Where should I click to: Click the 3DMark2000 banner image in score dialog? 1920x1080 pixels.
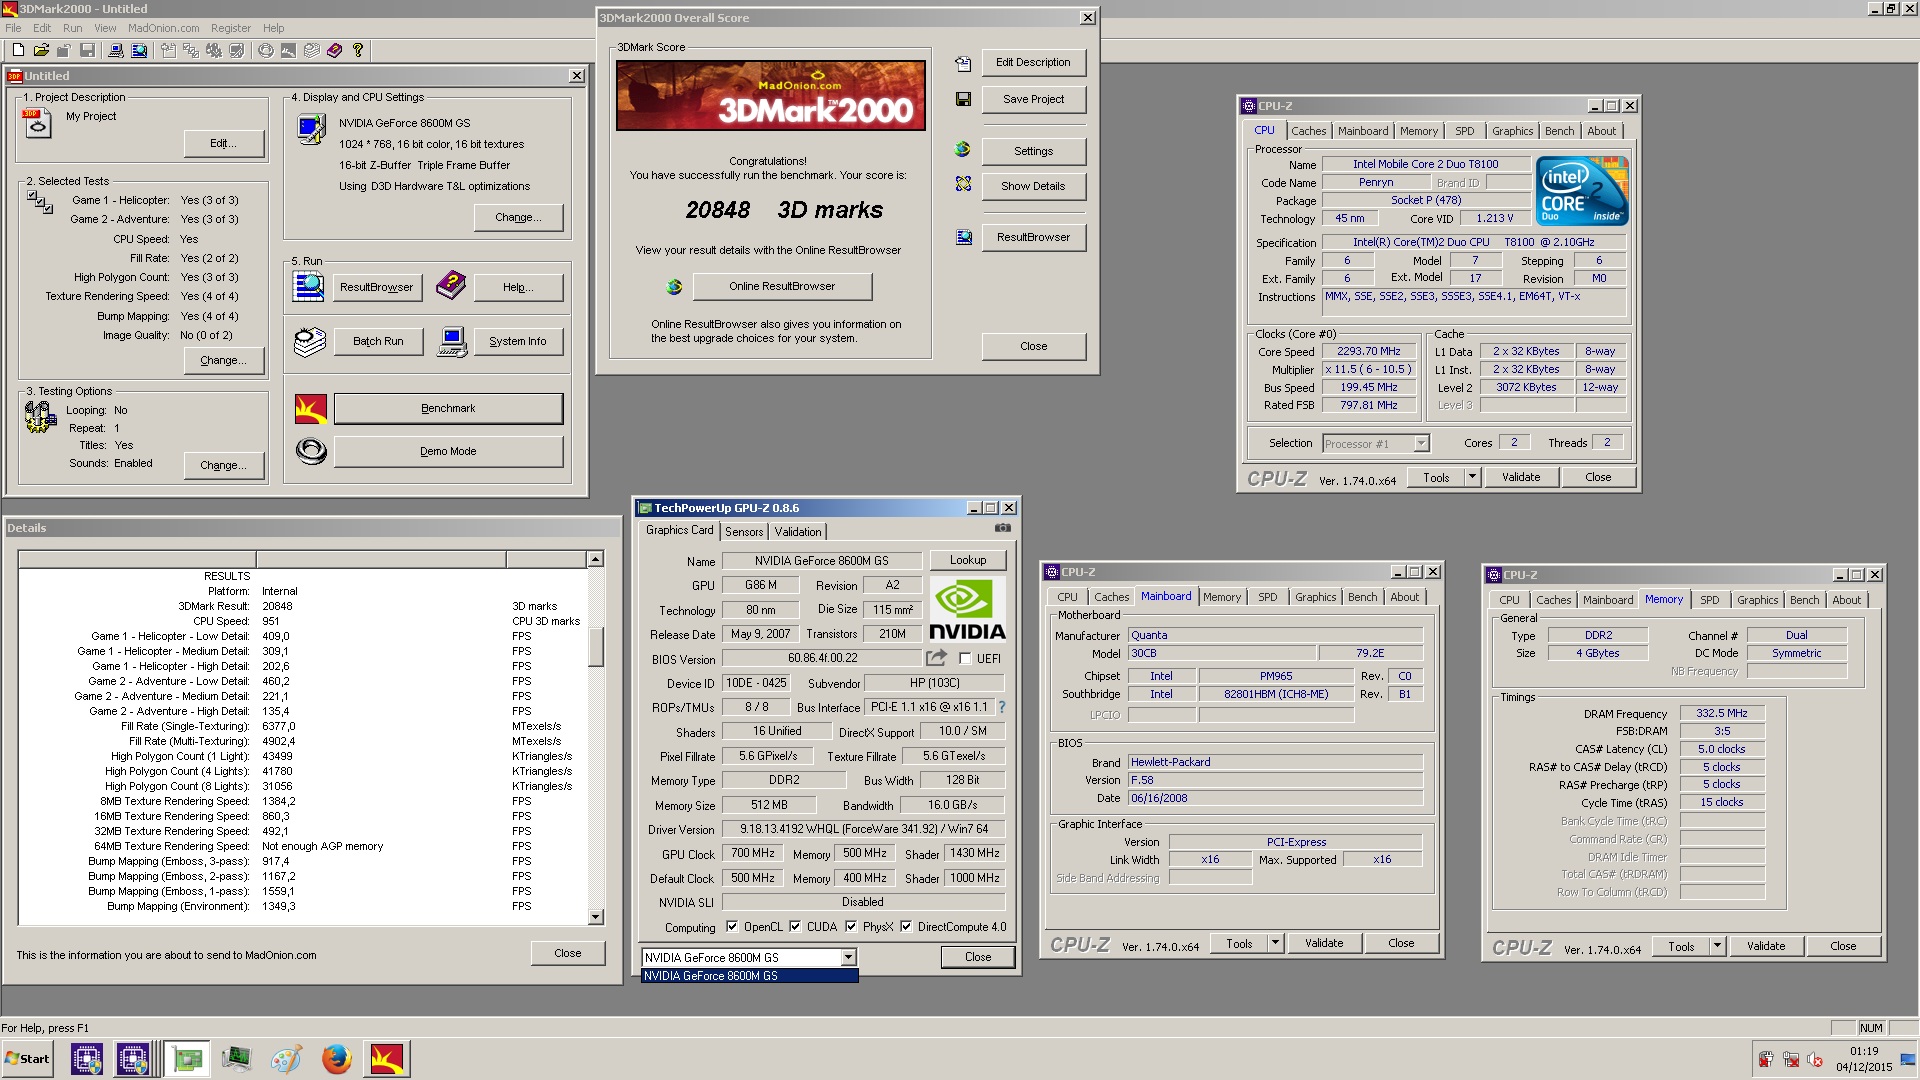(x=770, y=96)
